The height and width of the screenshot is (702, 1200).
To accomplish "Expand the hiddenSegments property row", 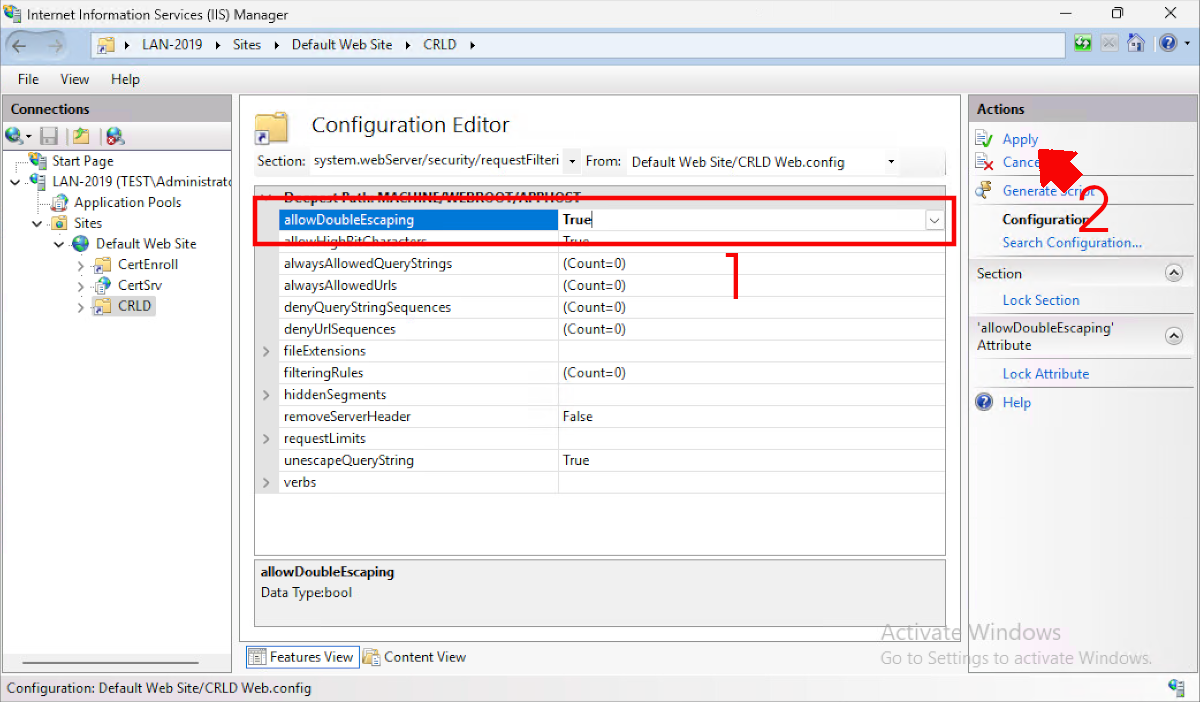I will [x=266, y=395].
